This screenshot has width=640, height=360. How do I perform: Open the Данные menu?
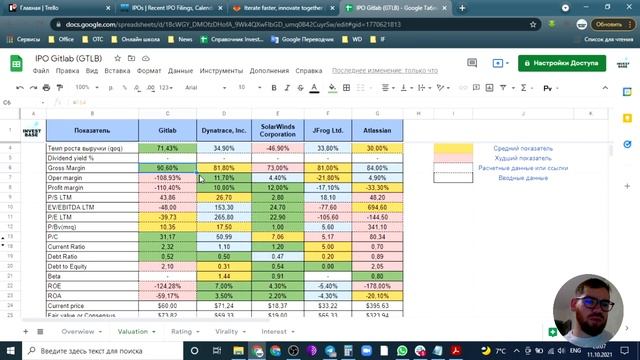click(180, 71)
